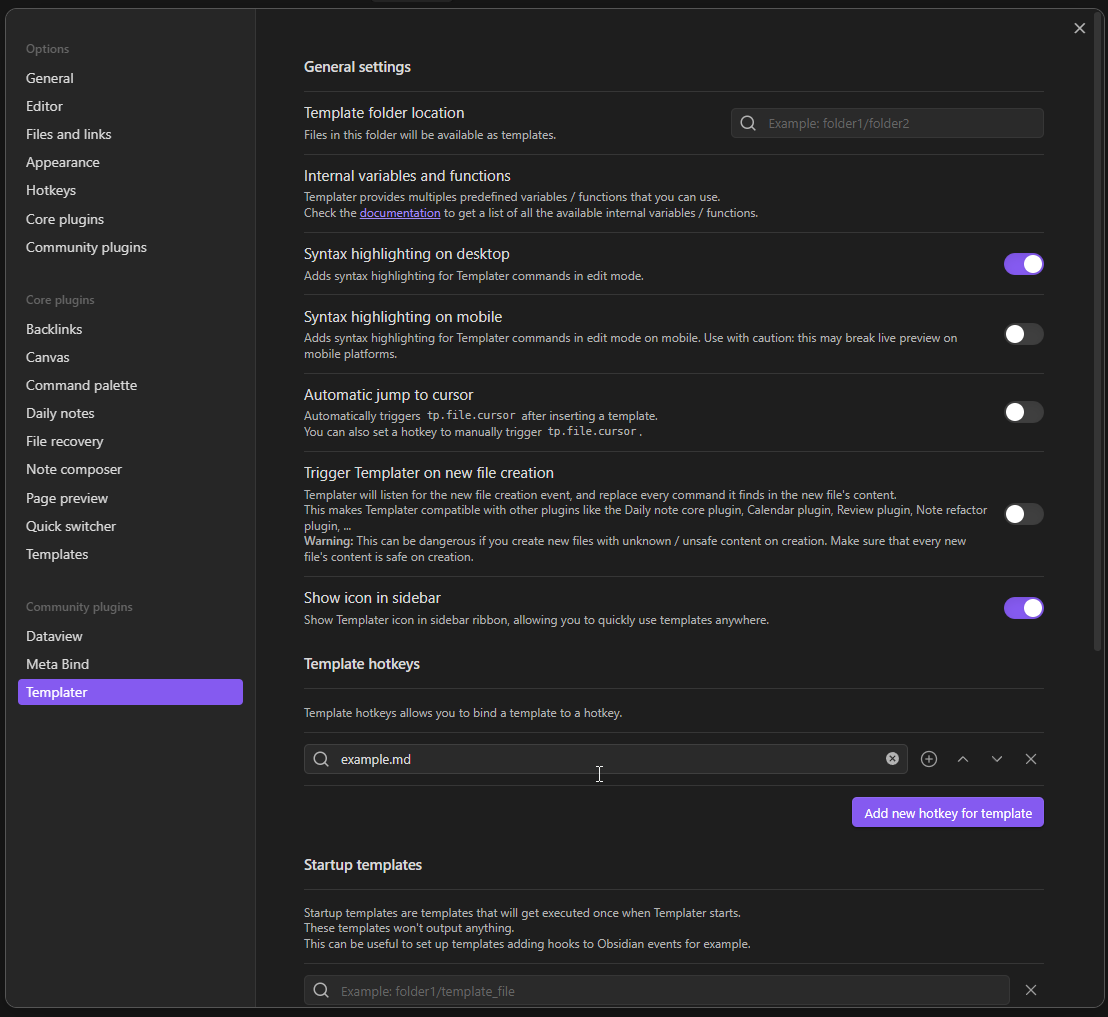Remove the example.md hotkey entry
Viewport: 1108px width, 1017px height.
point(1031,759)
